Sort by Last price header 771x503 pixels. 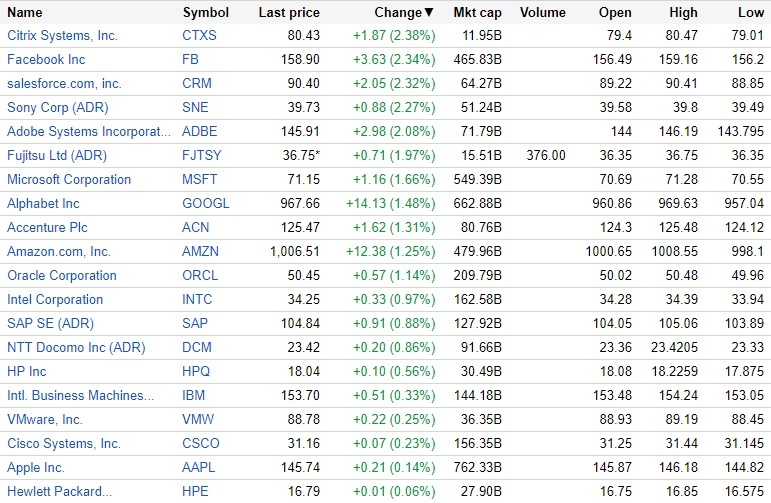click(x=288, y=13)
